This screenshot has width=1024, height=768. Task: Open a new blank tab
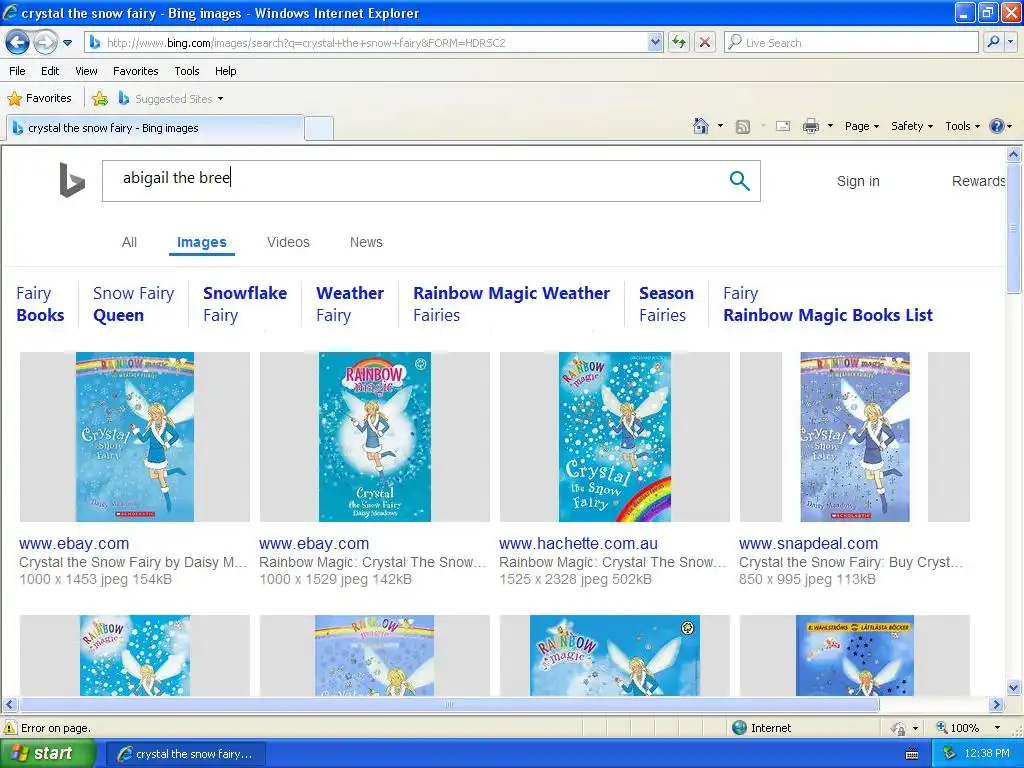tap(319, 128)
